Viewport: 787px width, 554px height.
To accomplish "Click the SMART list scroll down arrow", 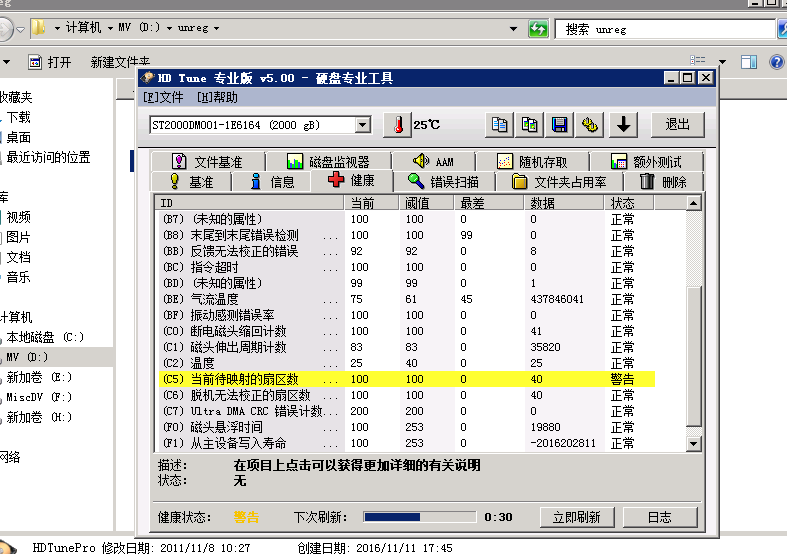I will point(694,443).
